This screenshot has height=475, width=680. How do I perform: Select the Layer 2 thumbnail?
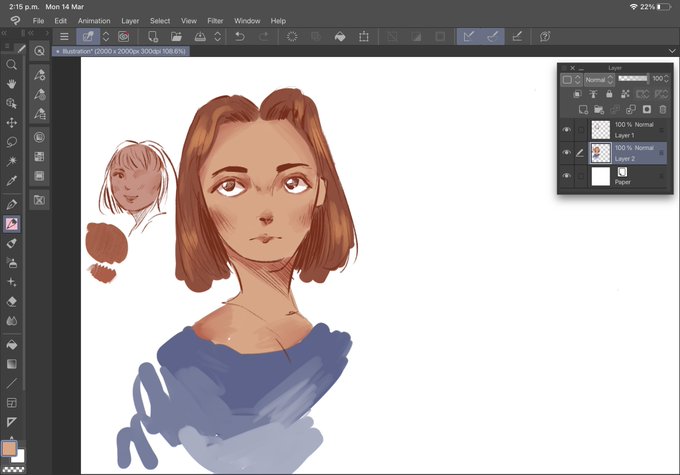click(601, 153)
